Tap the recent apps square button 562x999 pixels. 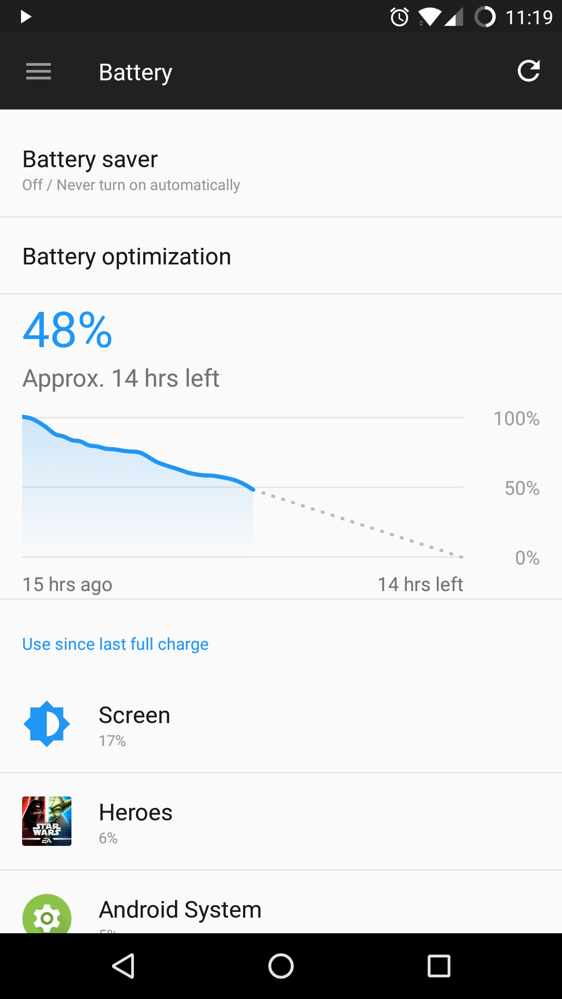pyautogui.click(x=438, y=966)
